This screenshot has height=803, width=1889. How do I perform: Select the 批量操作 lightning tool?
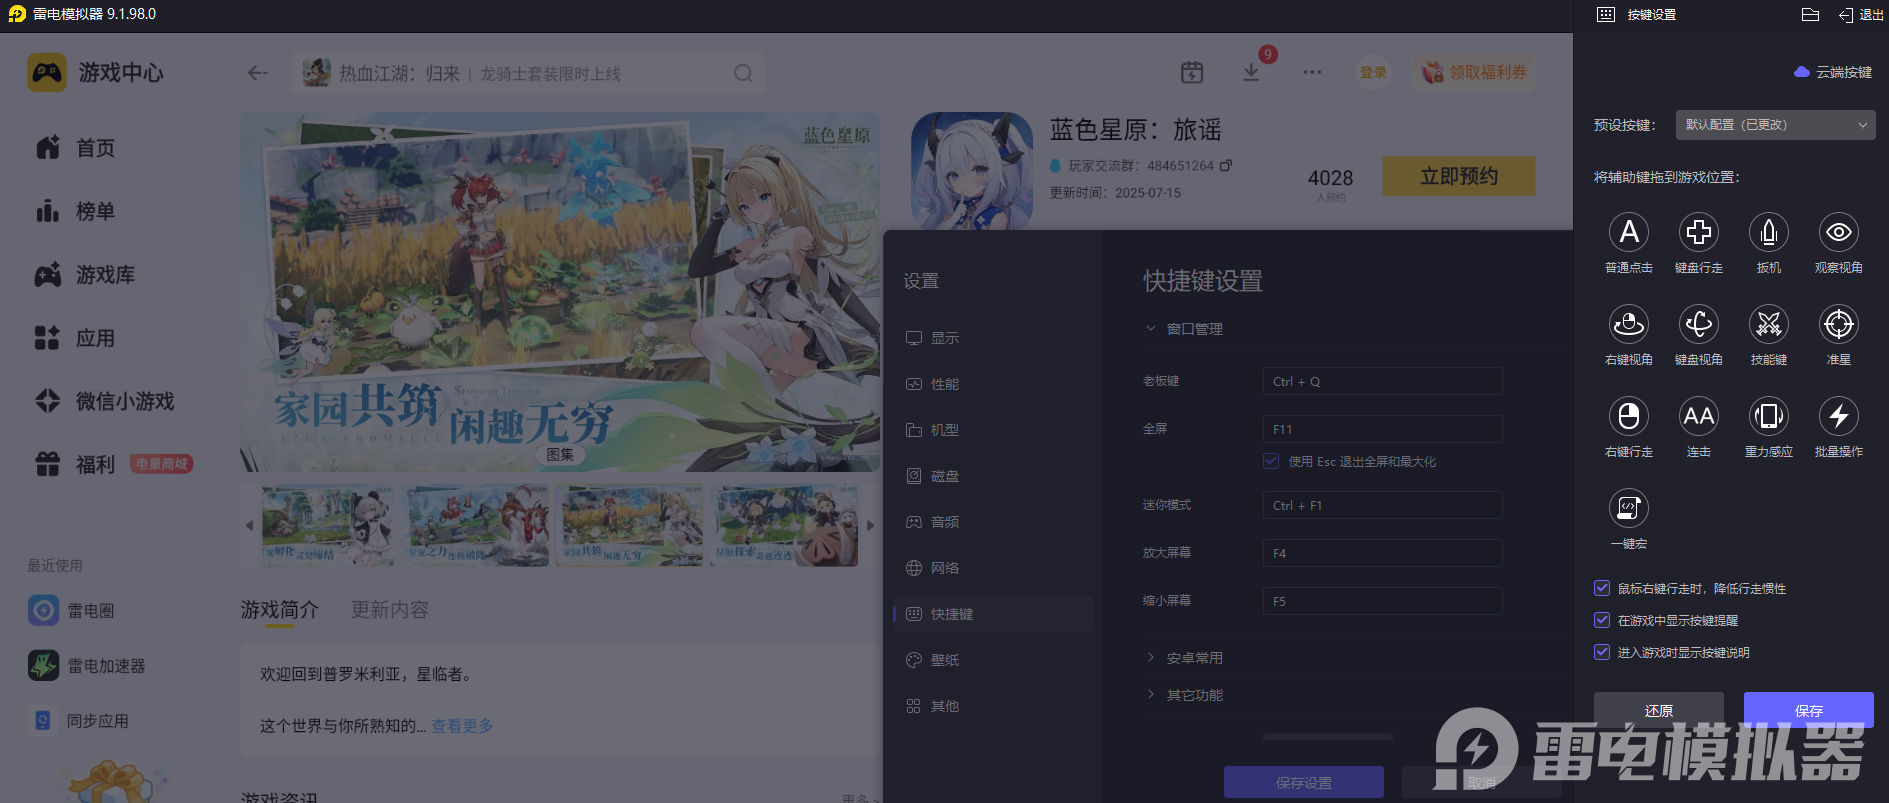pos(1839,416)
